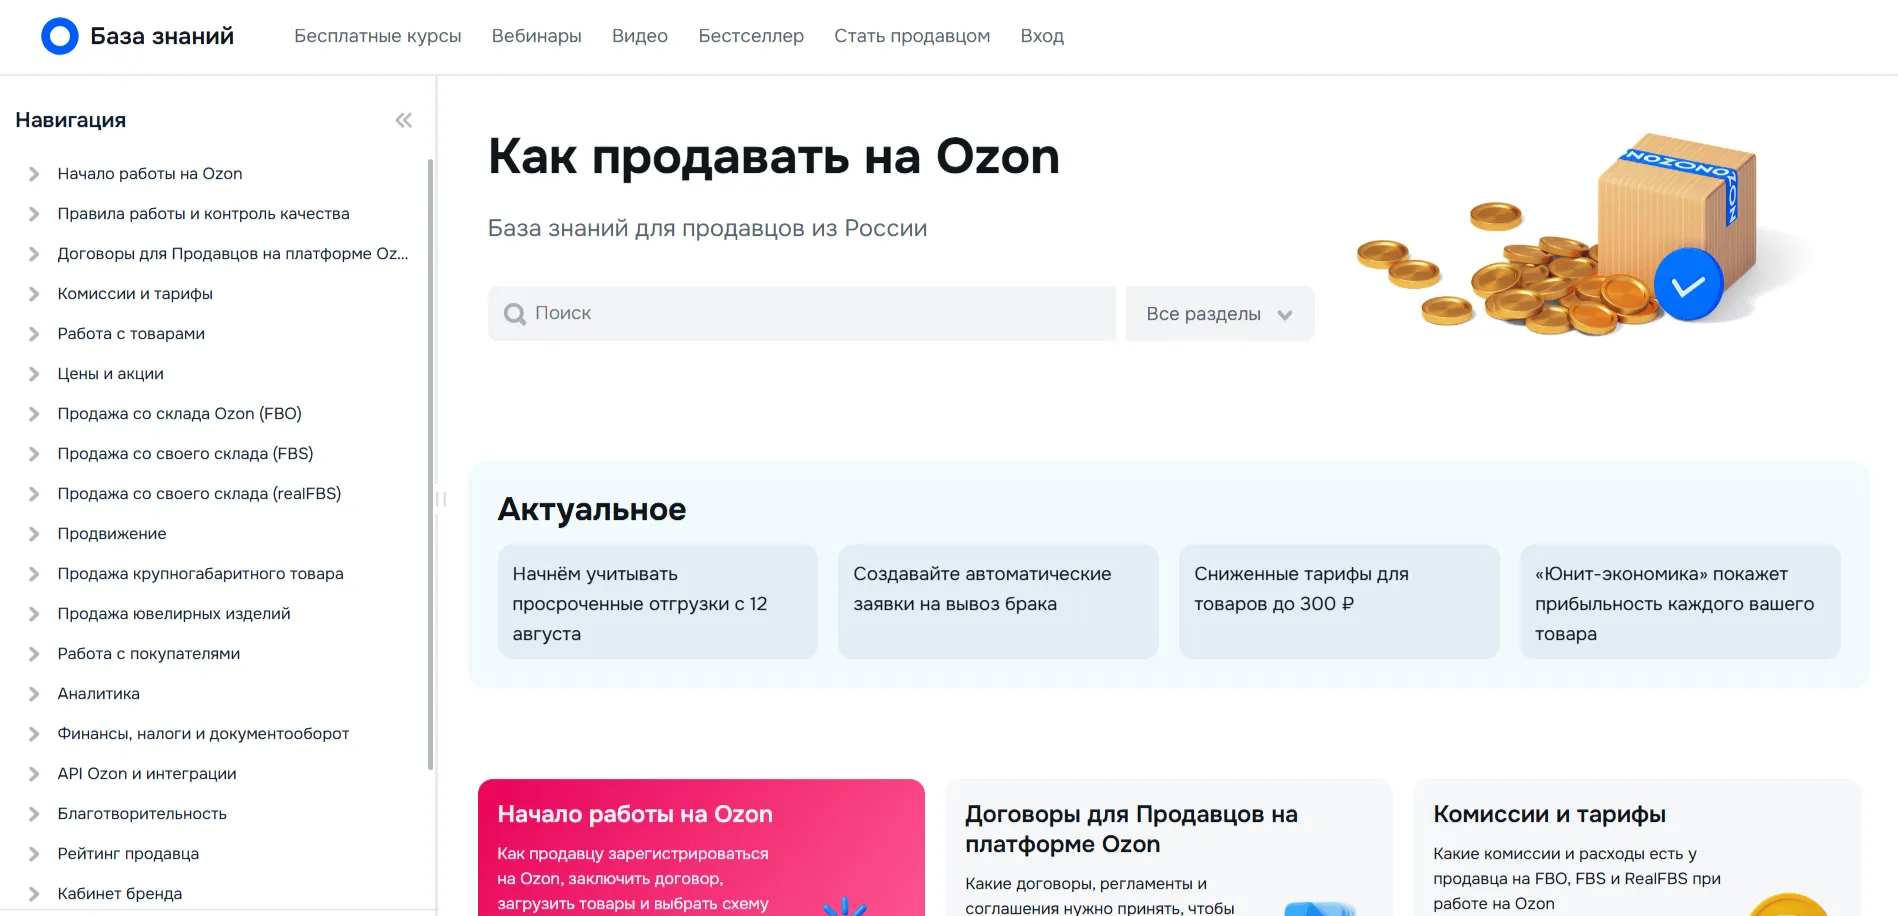
Task: Expand the 'Комиссии и тарифы' chevron
Action: click(x=34, y=294)
